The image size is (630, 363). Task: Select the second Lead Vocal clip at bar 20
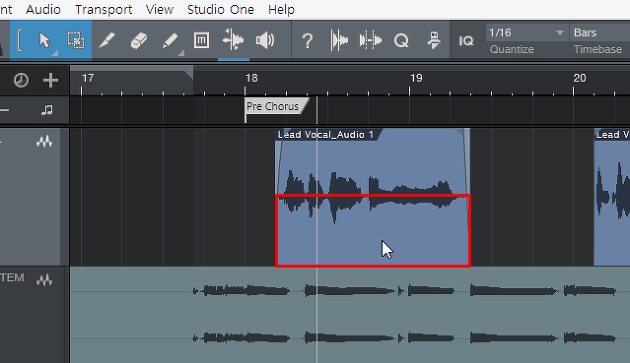click(612, 197)
